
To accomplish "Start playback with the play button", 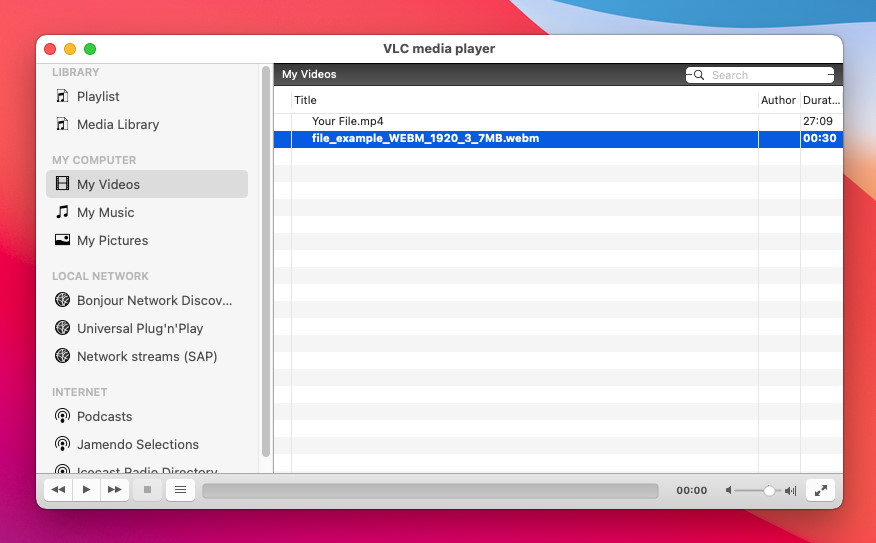I will pos(86,490).
